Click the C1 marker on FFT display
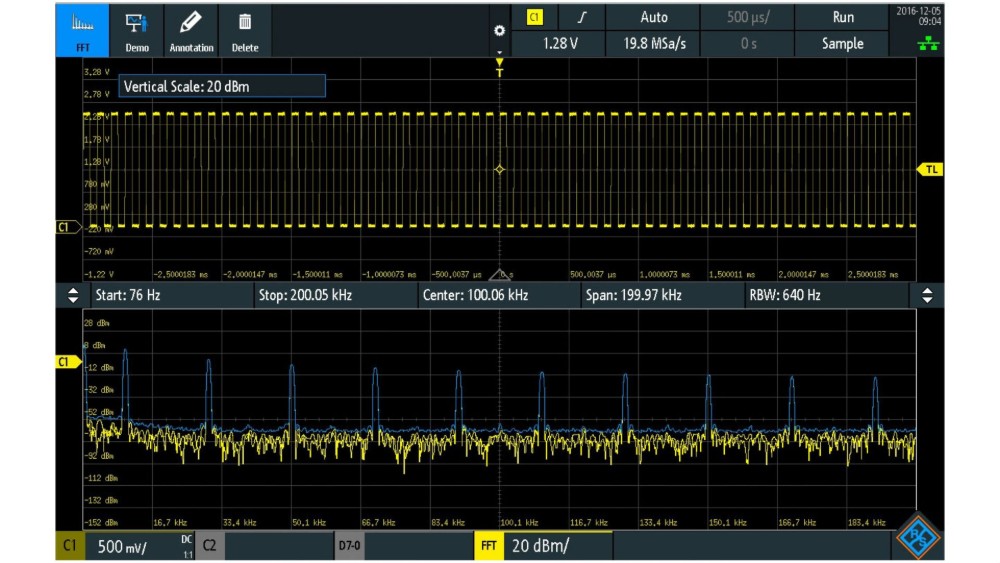Screen dimensions: 1000x563 [x=68, y=362]
